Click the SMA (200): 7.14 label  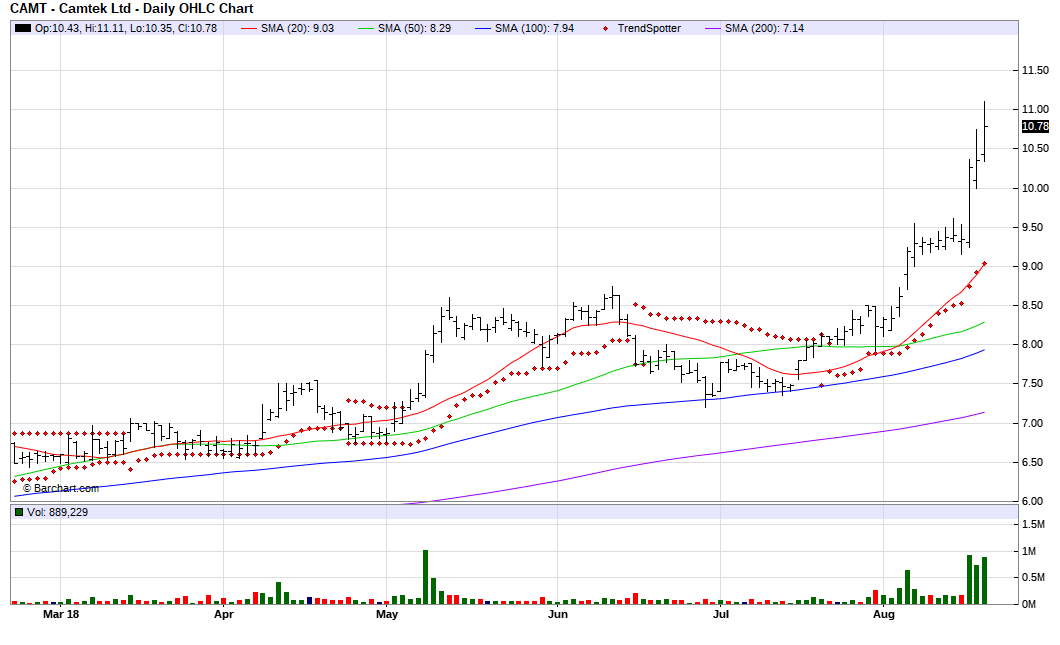(765, 28)
